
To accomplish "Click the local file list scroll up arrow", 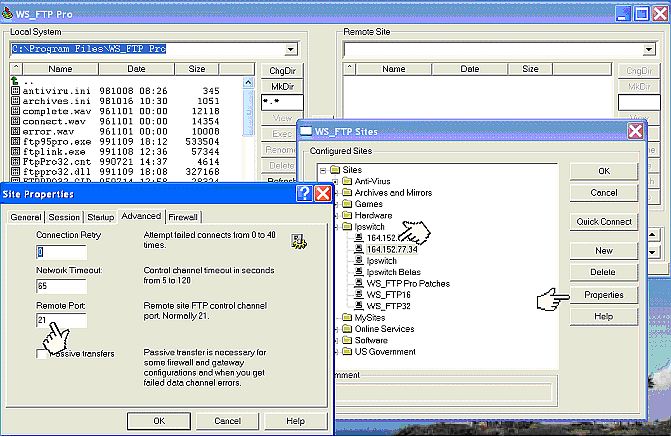I will pyautogui.click(x=248, y=82).
